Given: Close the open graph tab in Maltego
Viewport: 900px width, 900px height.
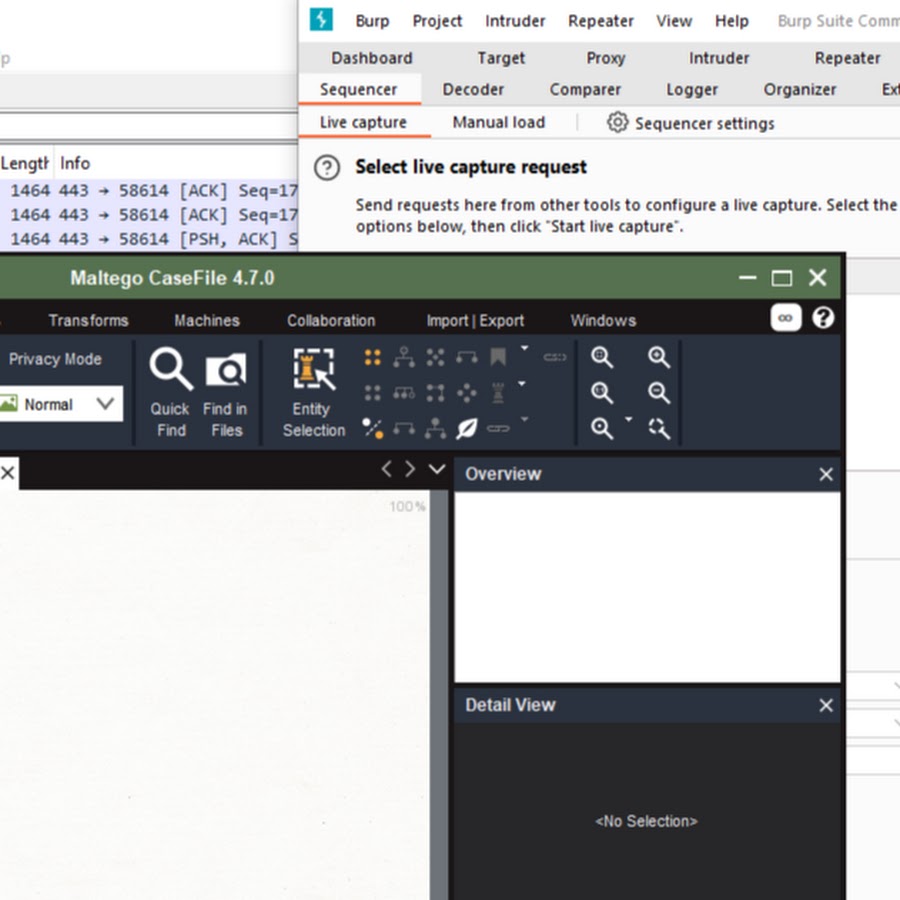Looking at the screenshot, I should pyautogui.click(x=7, y=473).
